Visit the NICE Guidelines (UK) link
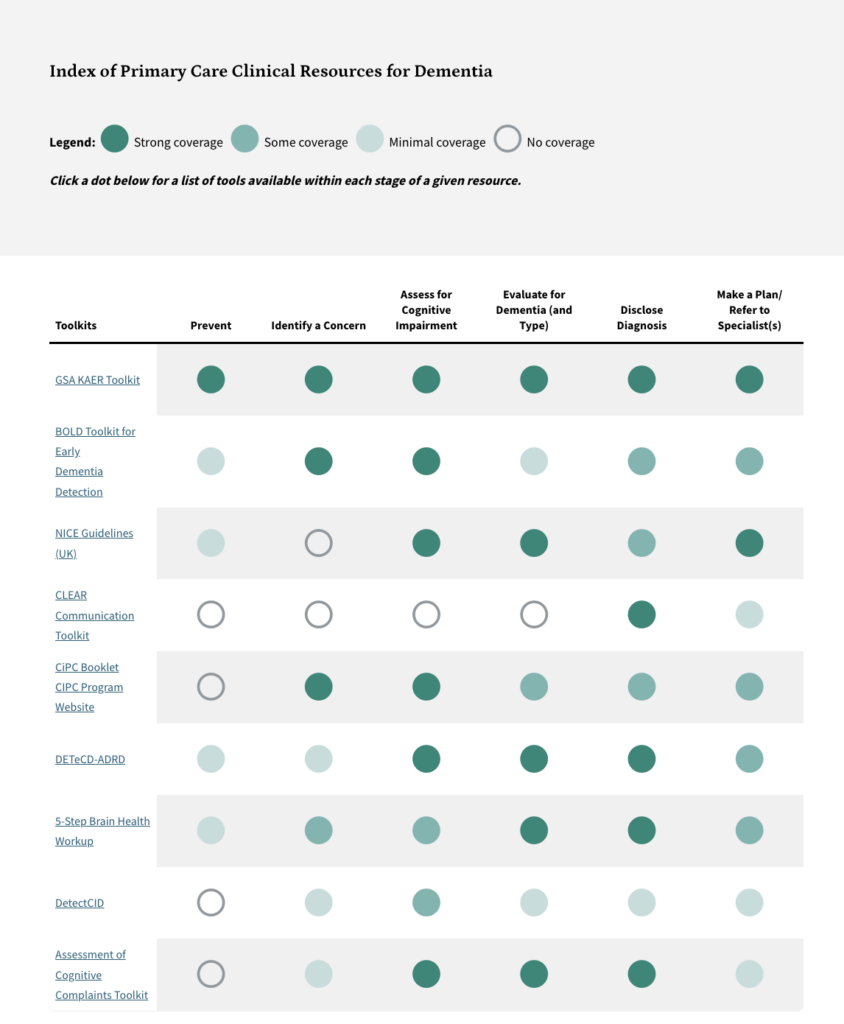 click(94, 533)
